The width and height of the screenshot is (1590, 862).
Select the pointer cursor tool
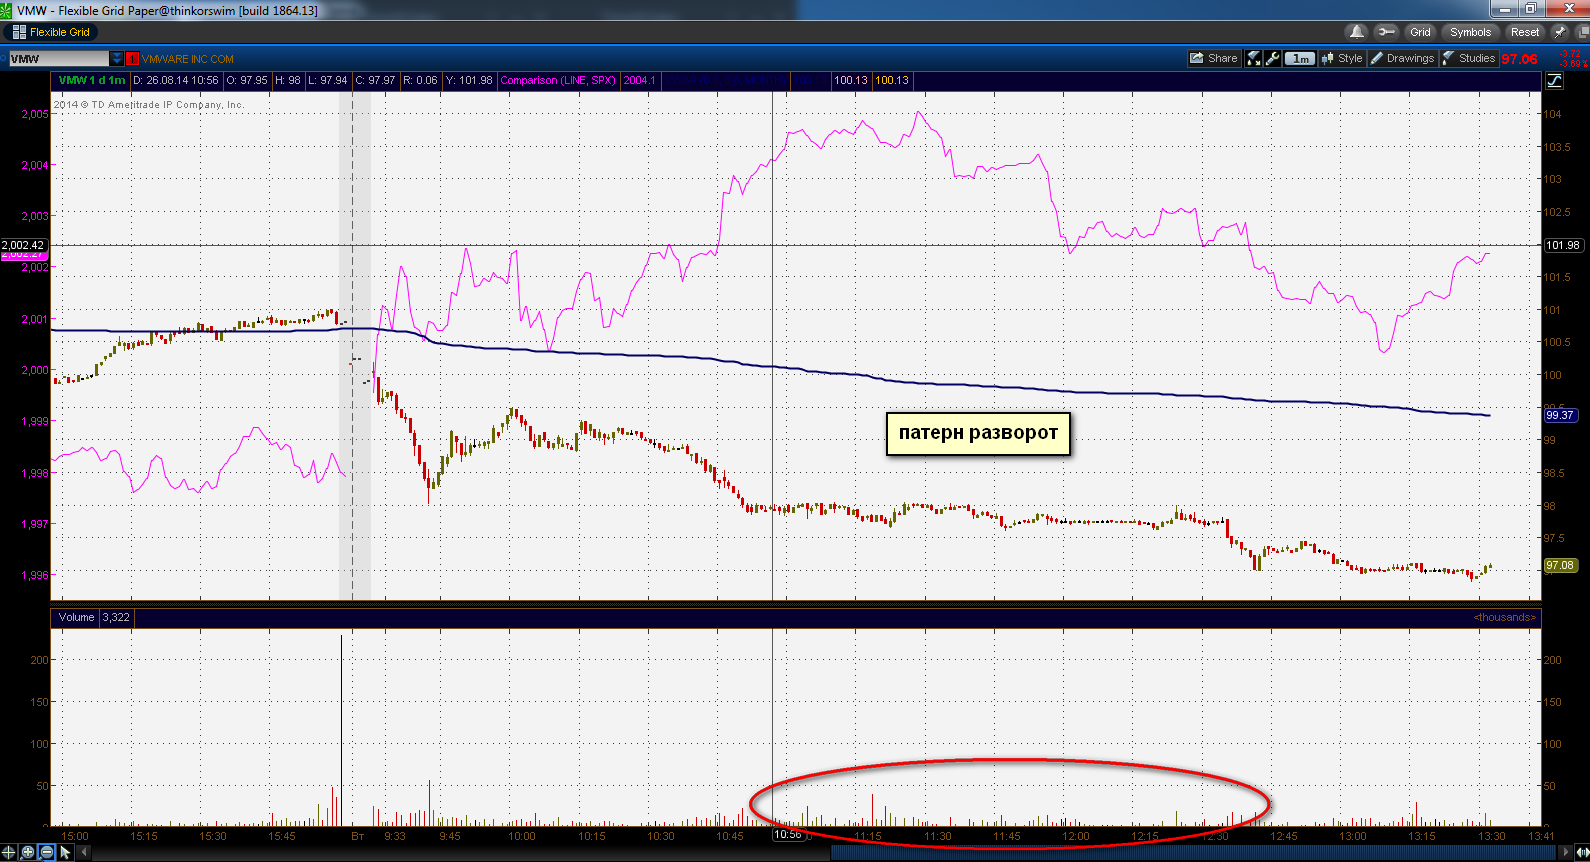tap(66, 852)
